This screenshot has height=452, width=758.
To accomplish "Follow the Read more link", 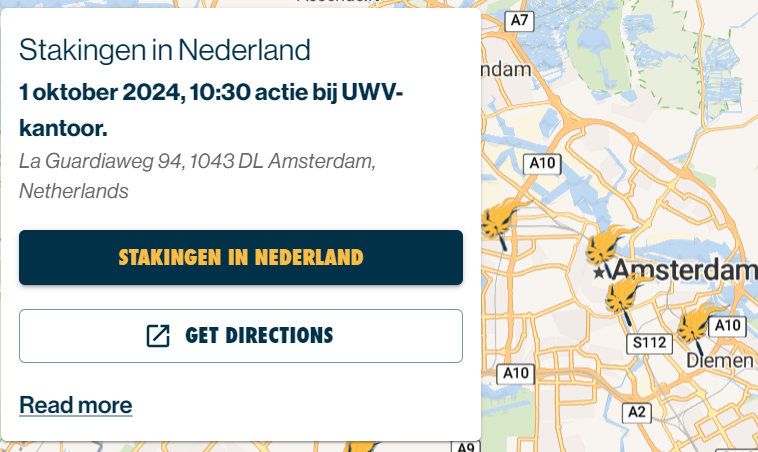I will pyautogui.click(x=75, y=405).
